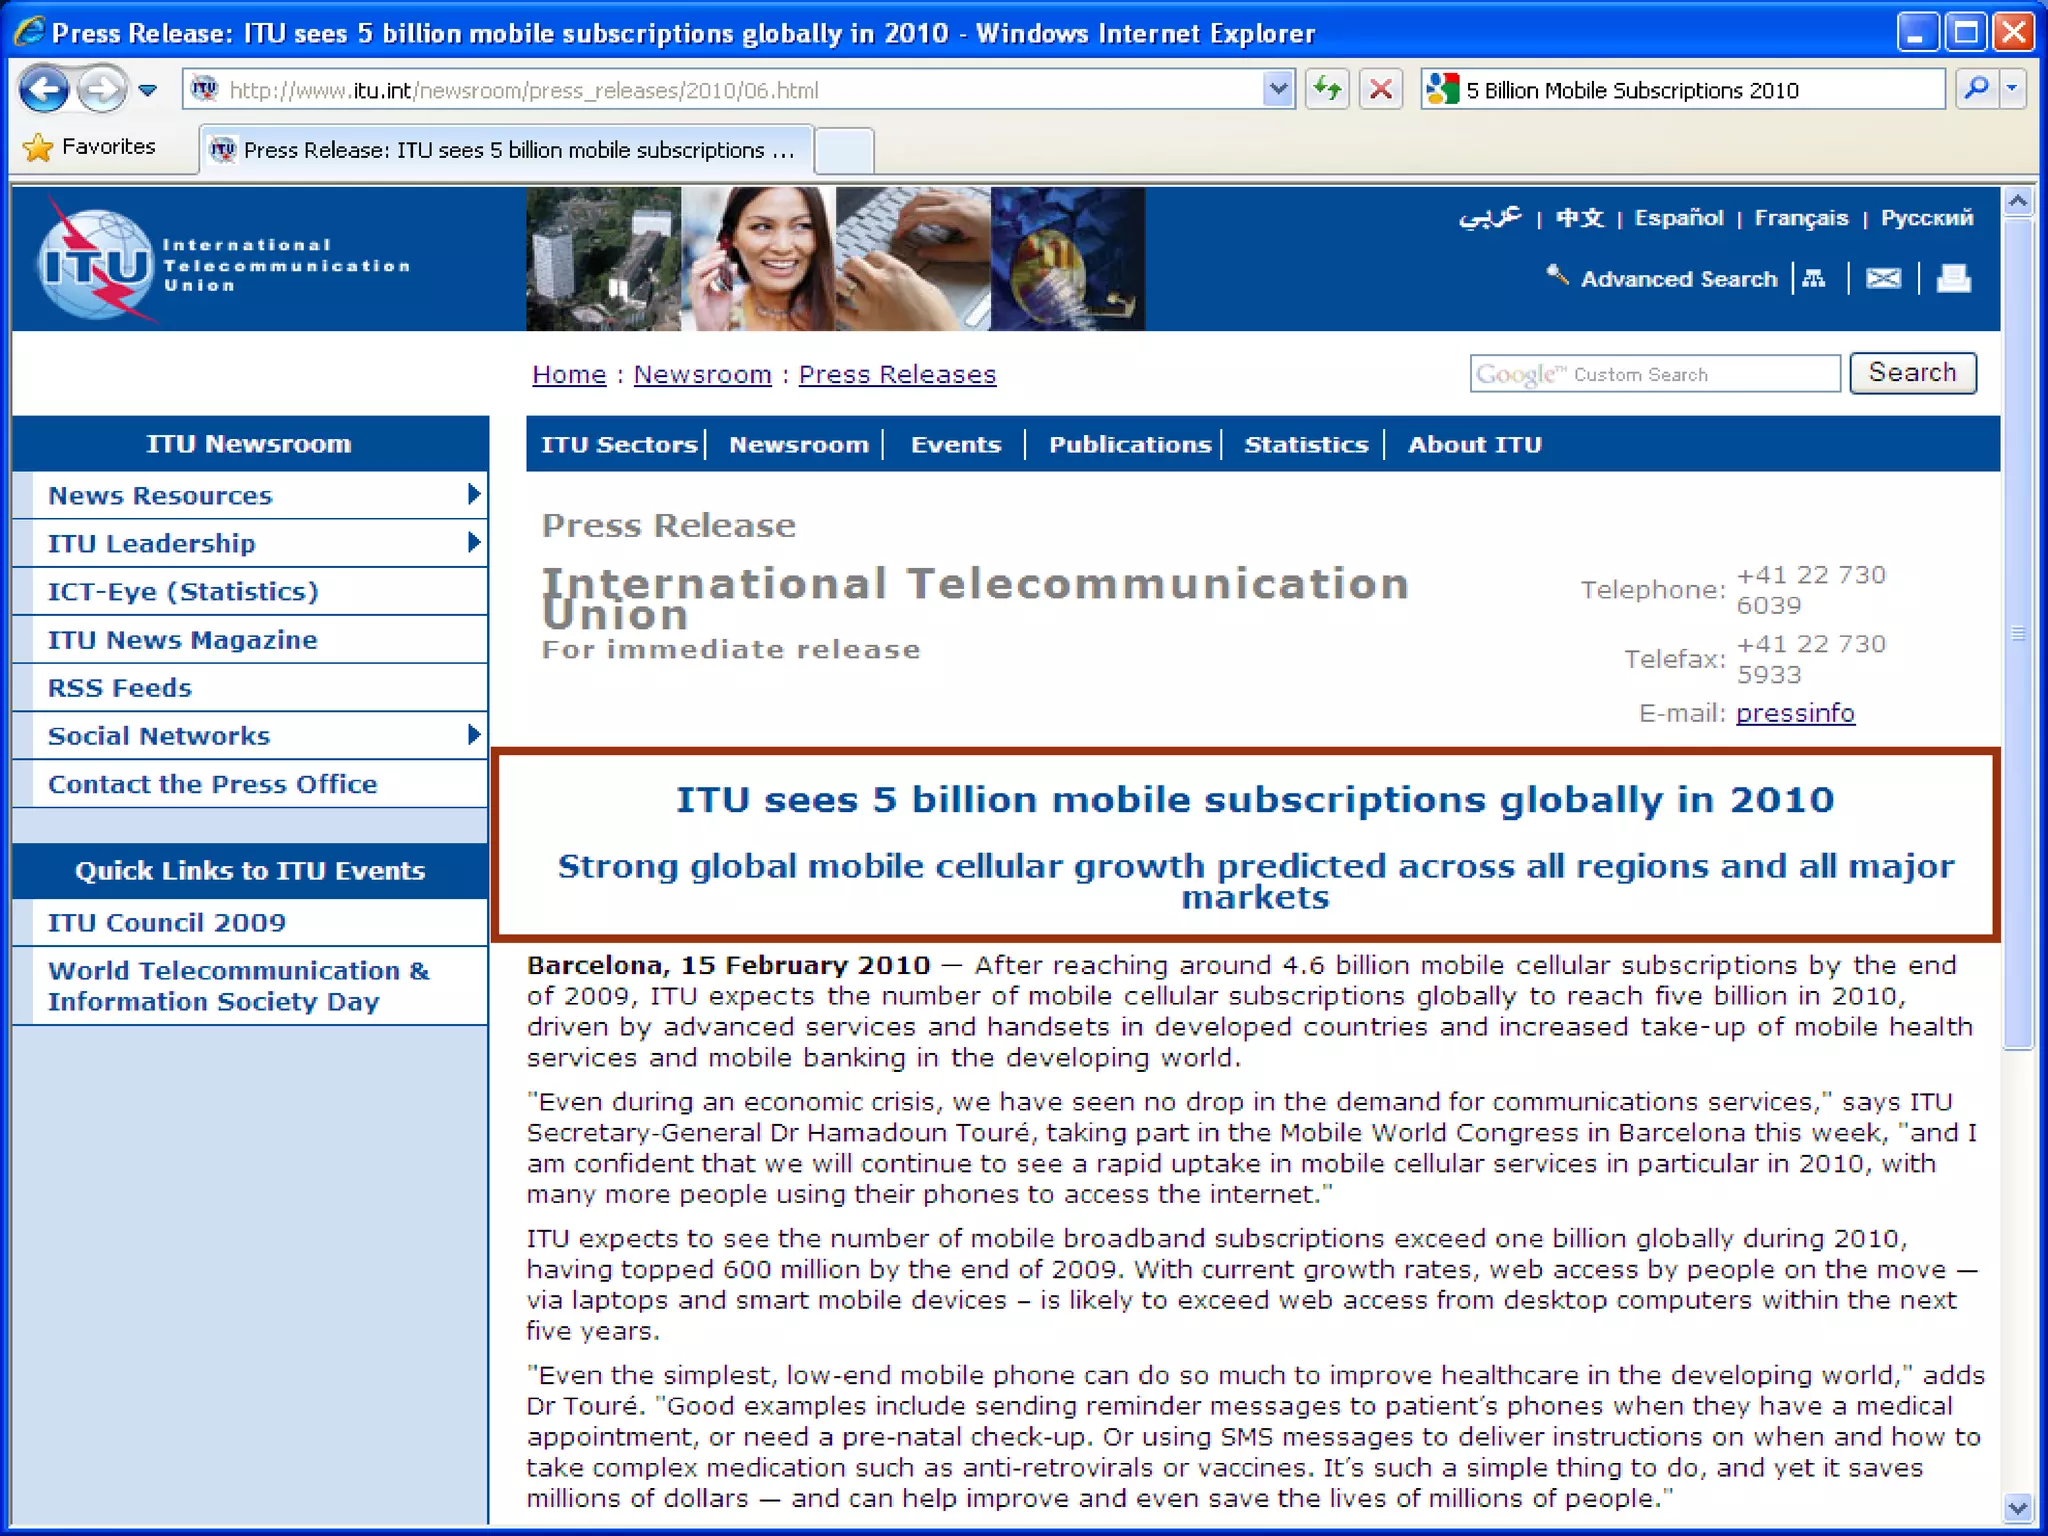Open the Publications navigation menu item
2048x1536 pixels.
click(x=1129, y=445)
